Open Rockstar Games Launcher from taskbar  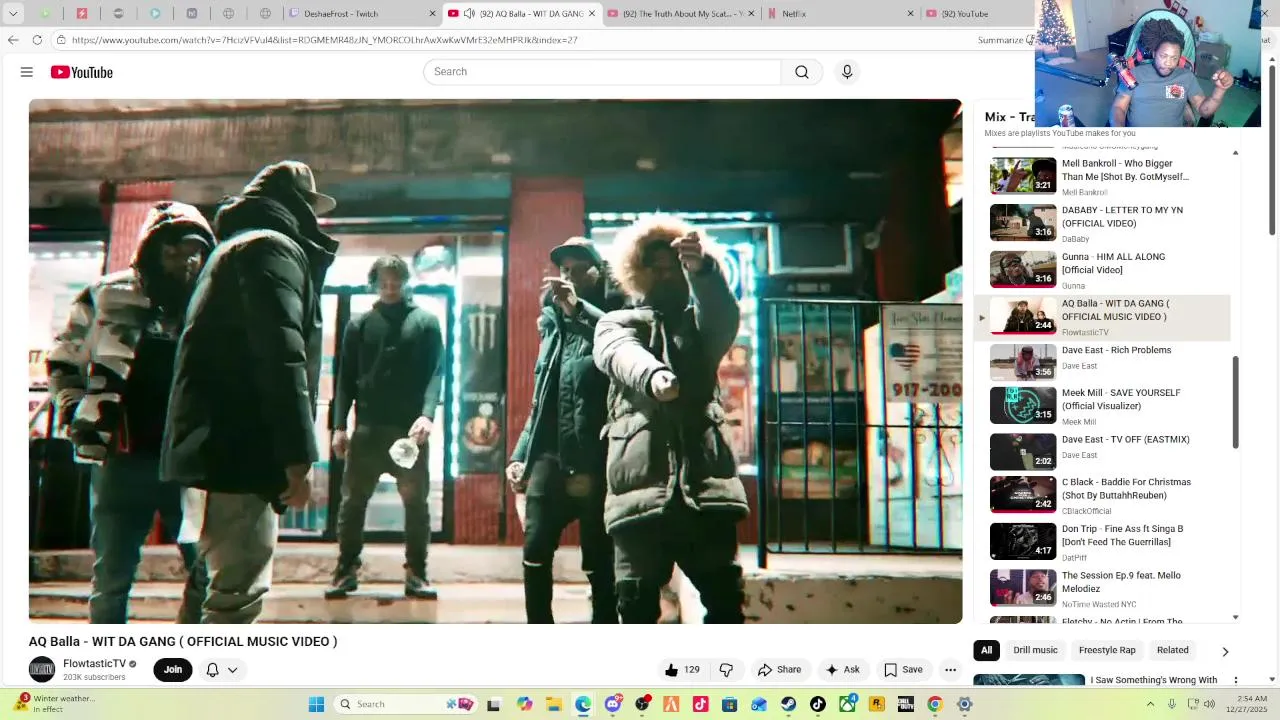coord(876,704)
